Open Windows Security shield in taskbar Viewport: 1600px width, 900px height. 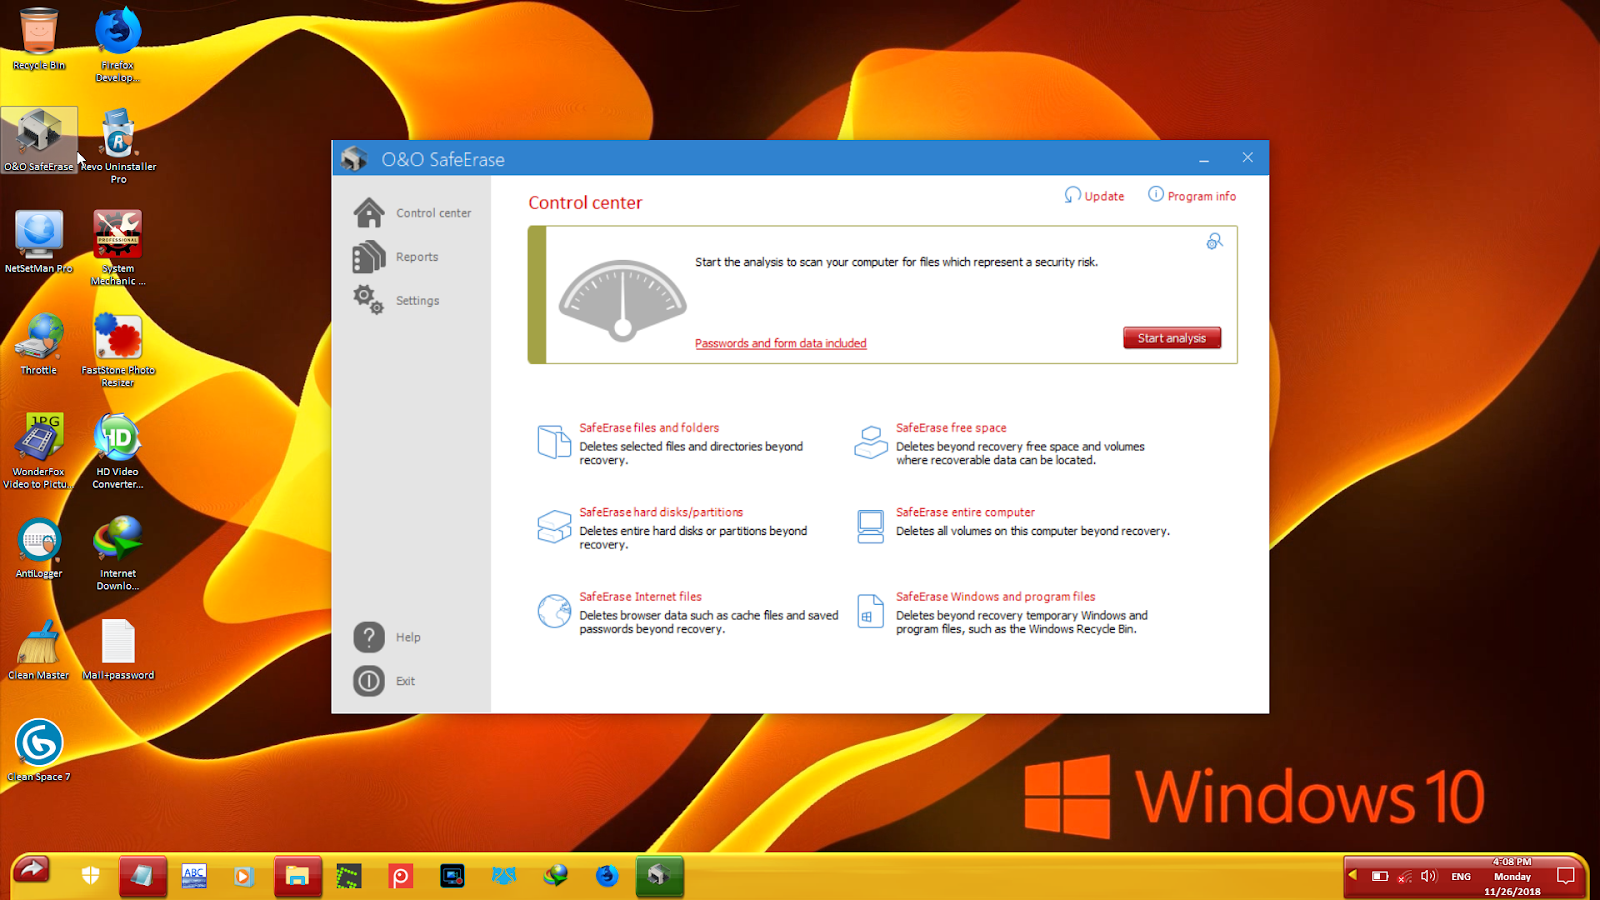pyautogui.click(x=90, y=876)
